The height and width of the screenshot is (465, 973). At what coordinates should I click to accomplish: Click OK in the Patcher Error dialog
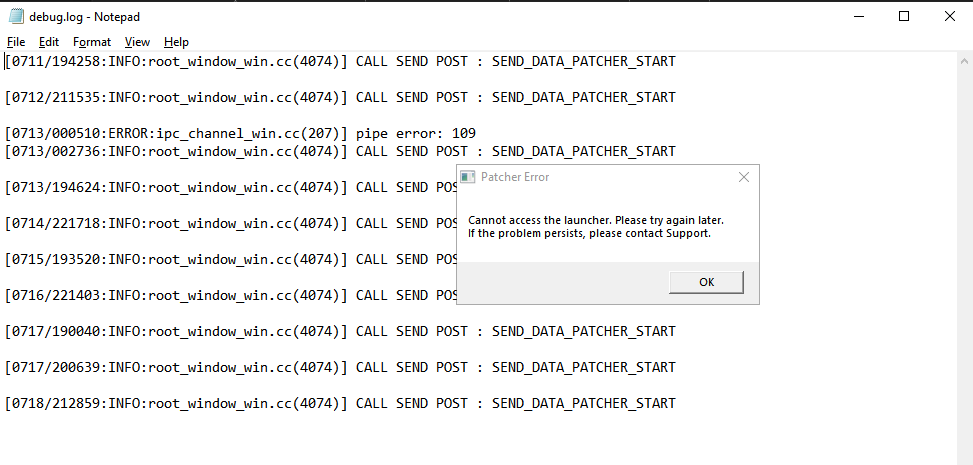tap(706, 282)
